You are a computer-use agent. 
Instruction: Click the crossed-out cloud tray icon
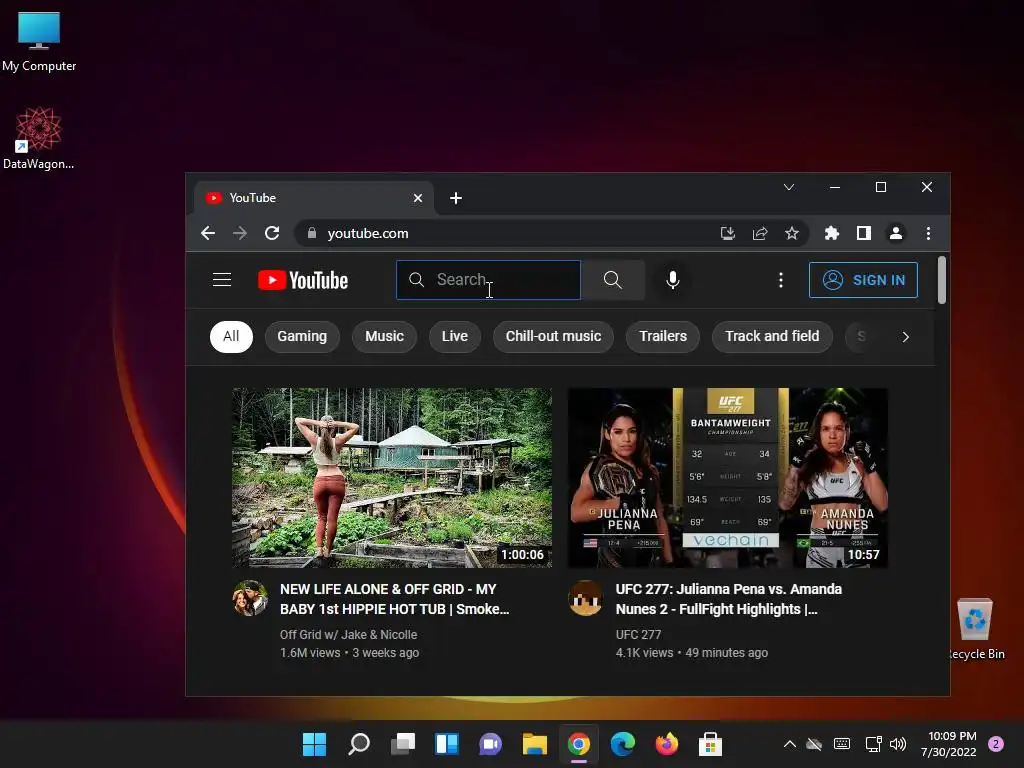pyautogui.click(x=814, y=744)
